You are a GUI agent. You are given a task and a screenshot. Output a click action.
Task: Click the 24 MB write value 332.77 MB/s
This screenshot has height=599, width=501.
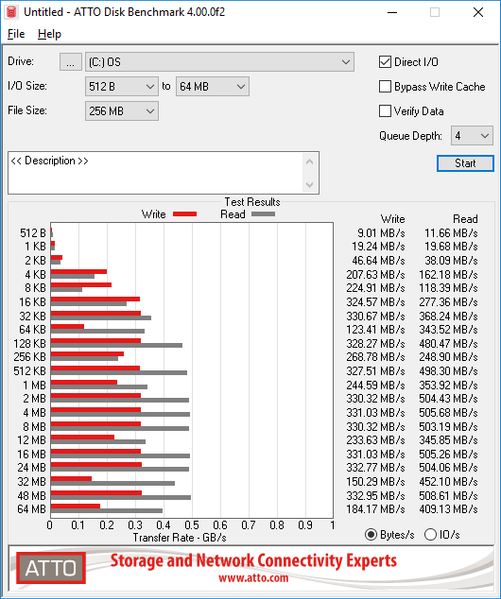(376, 468)
